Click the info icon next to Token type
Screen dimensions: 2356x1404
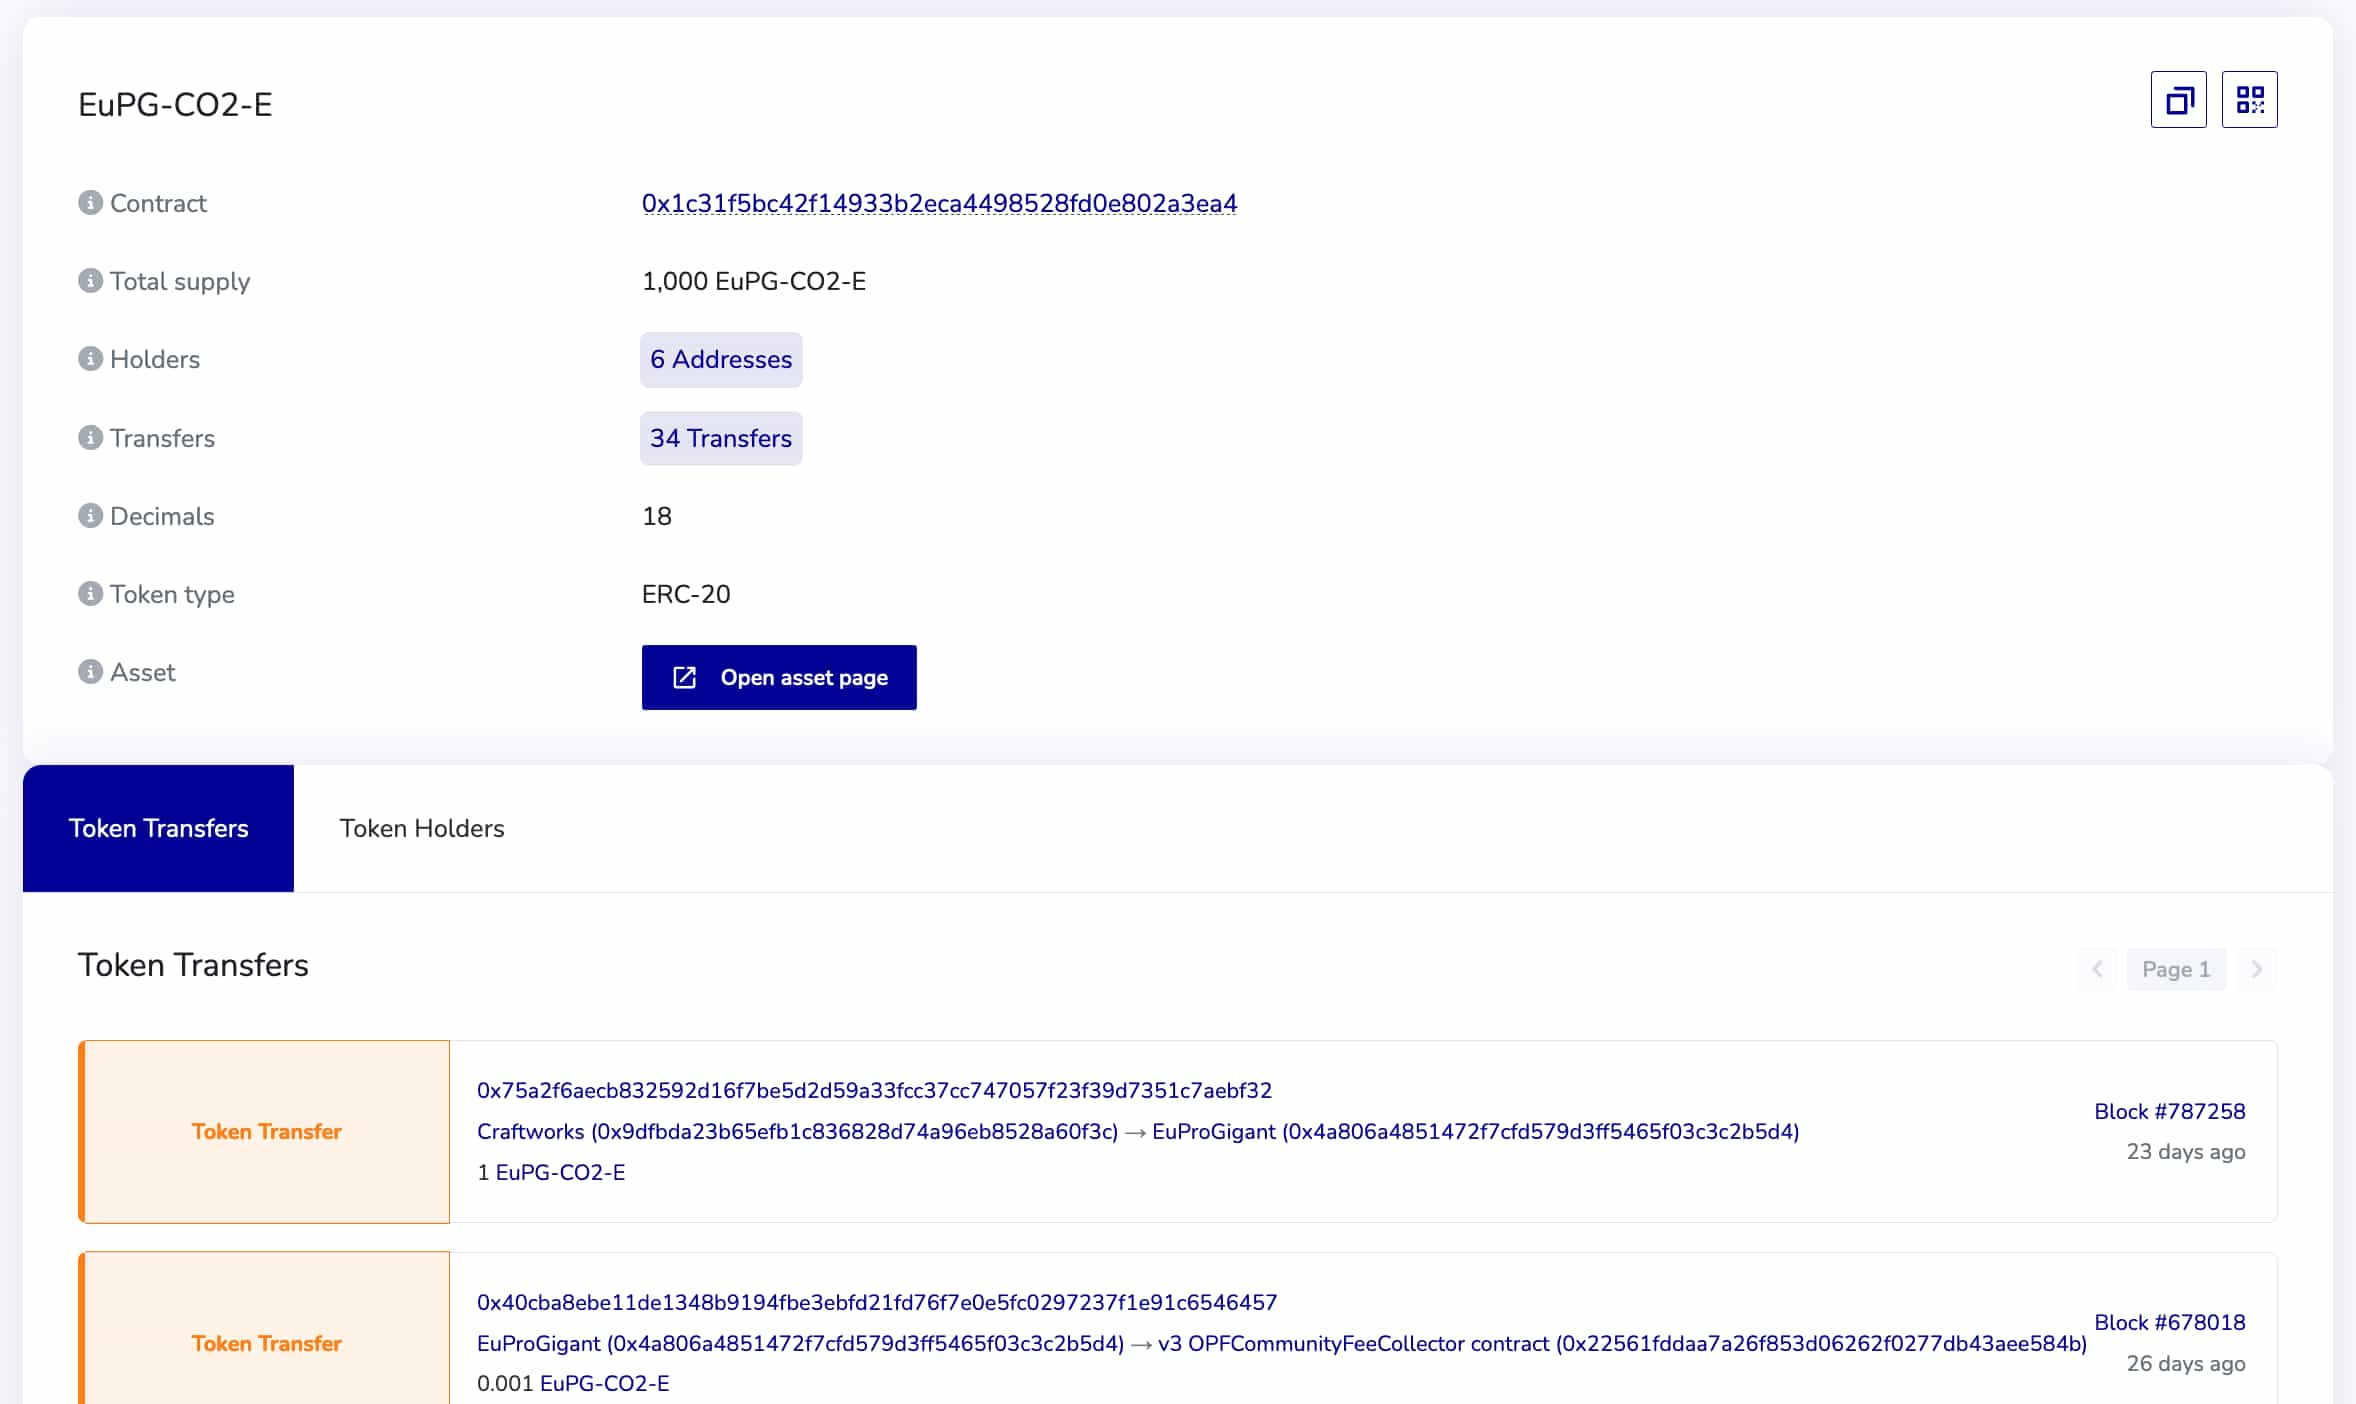pyautogui.click(x=90, y=594)
